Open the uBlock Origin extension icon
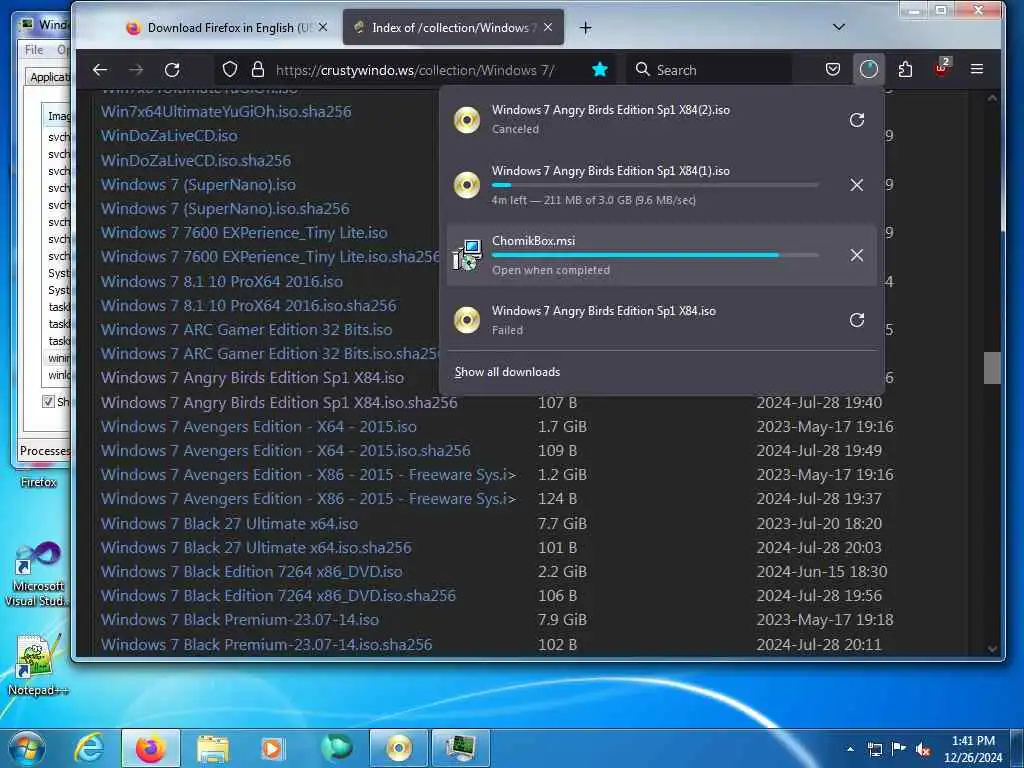The width and height of the screenshot is (1024, 768). (x=942, y=68)
